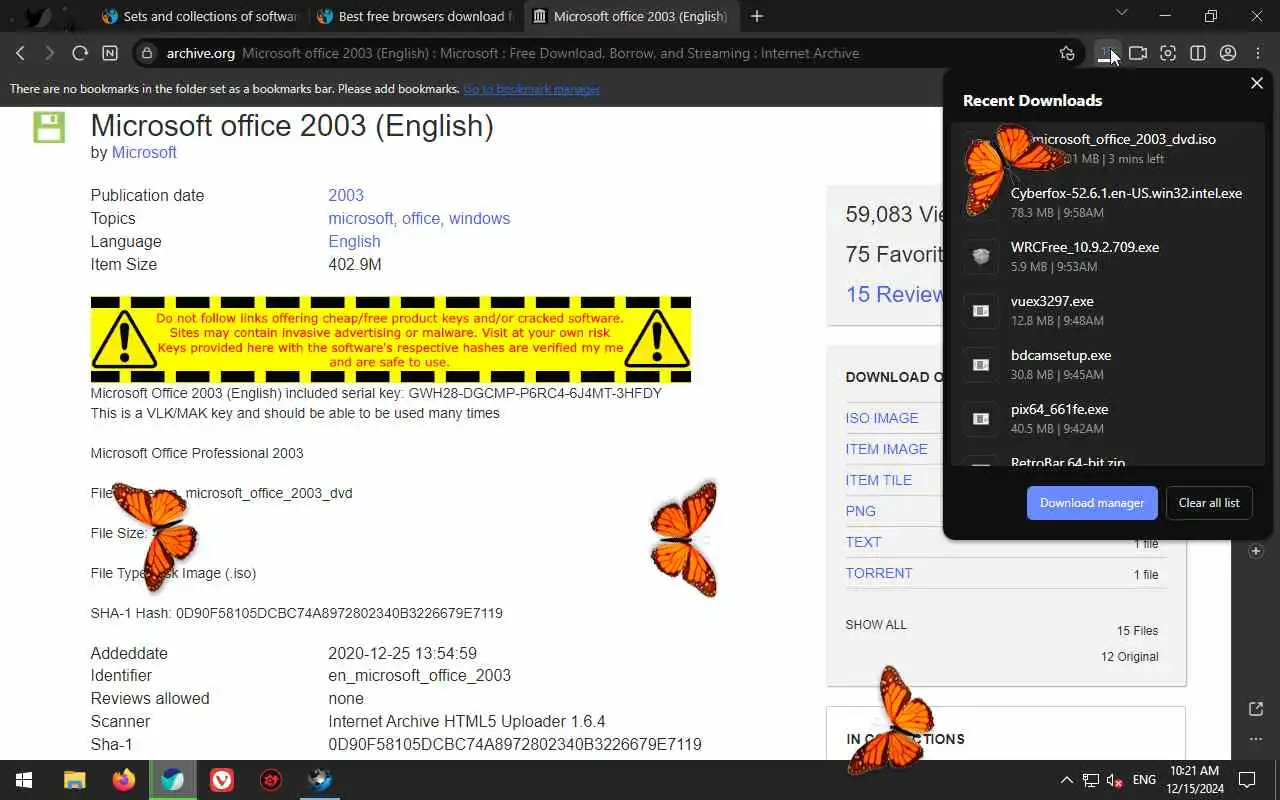Open vuex3297.exe file icon
This screenshot has height=800, width=1280.
pos(981,311)
